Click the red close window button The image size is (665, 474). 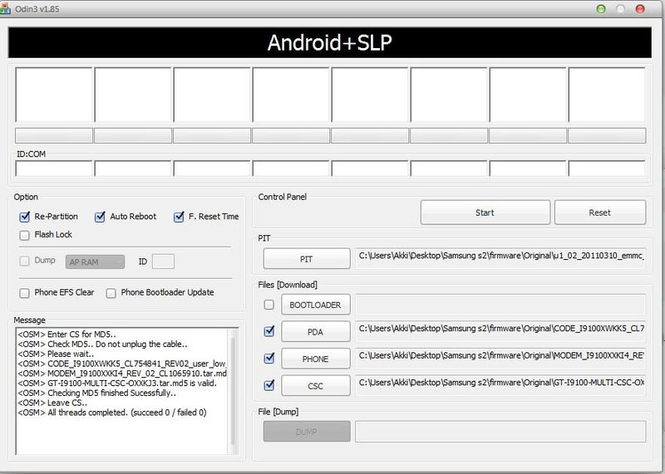640,8
